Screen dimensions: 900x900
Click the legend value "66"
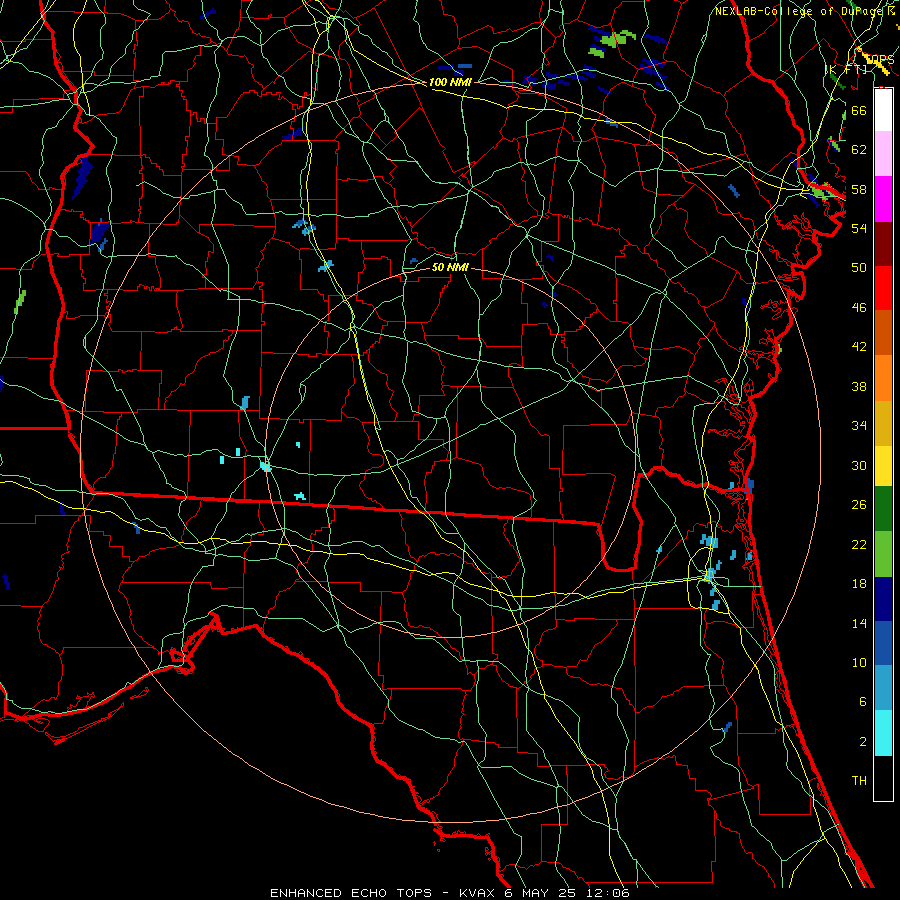[x=859, y=110]
